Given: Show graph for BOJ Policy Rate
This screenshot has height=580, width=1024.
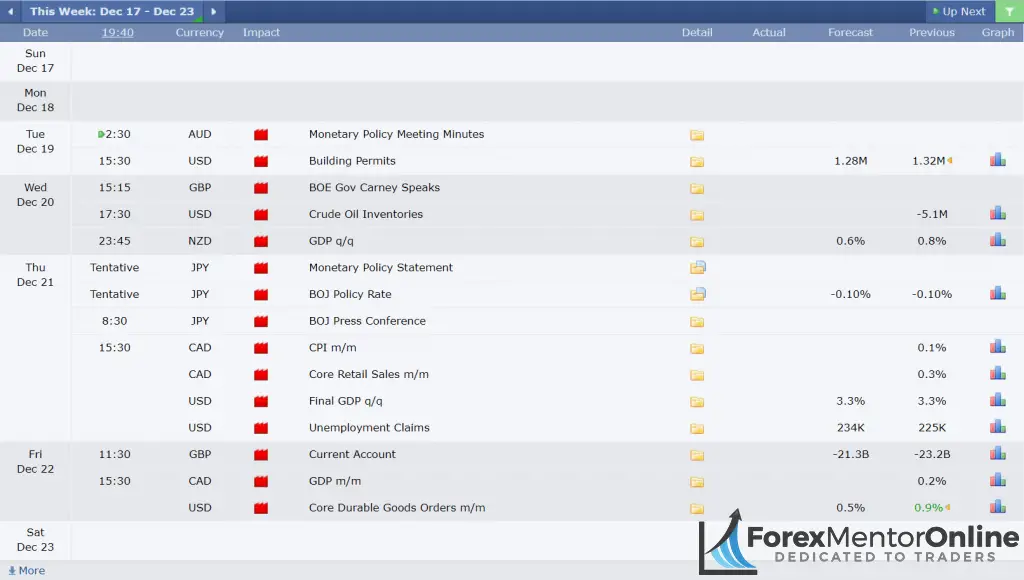Looking at the screenshot, I should (x=997, y=293).
